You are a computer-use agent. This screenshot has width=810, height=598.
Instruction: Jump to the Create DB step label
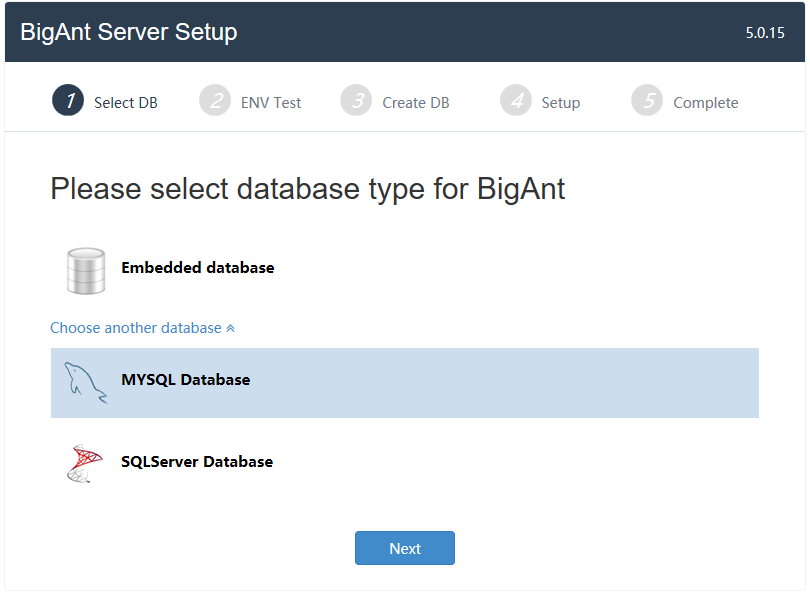coord(416,103)
